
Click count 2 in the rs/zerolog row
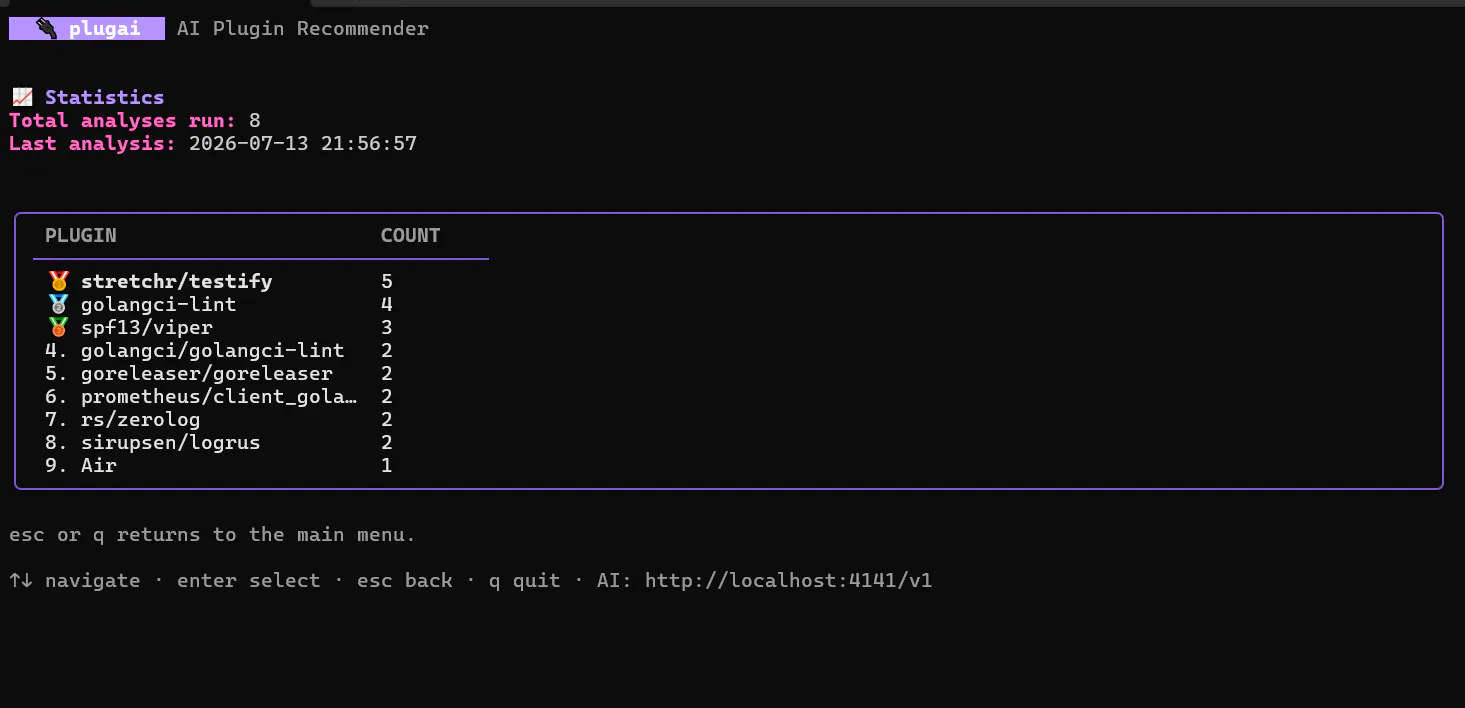coord(387,419)
